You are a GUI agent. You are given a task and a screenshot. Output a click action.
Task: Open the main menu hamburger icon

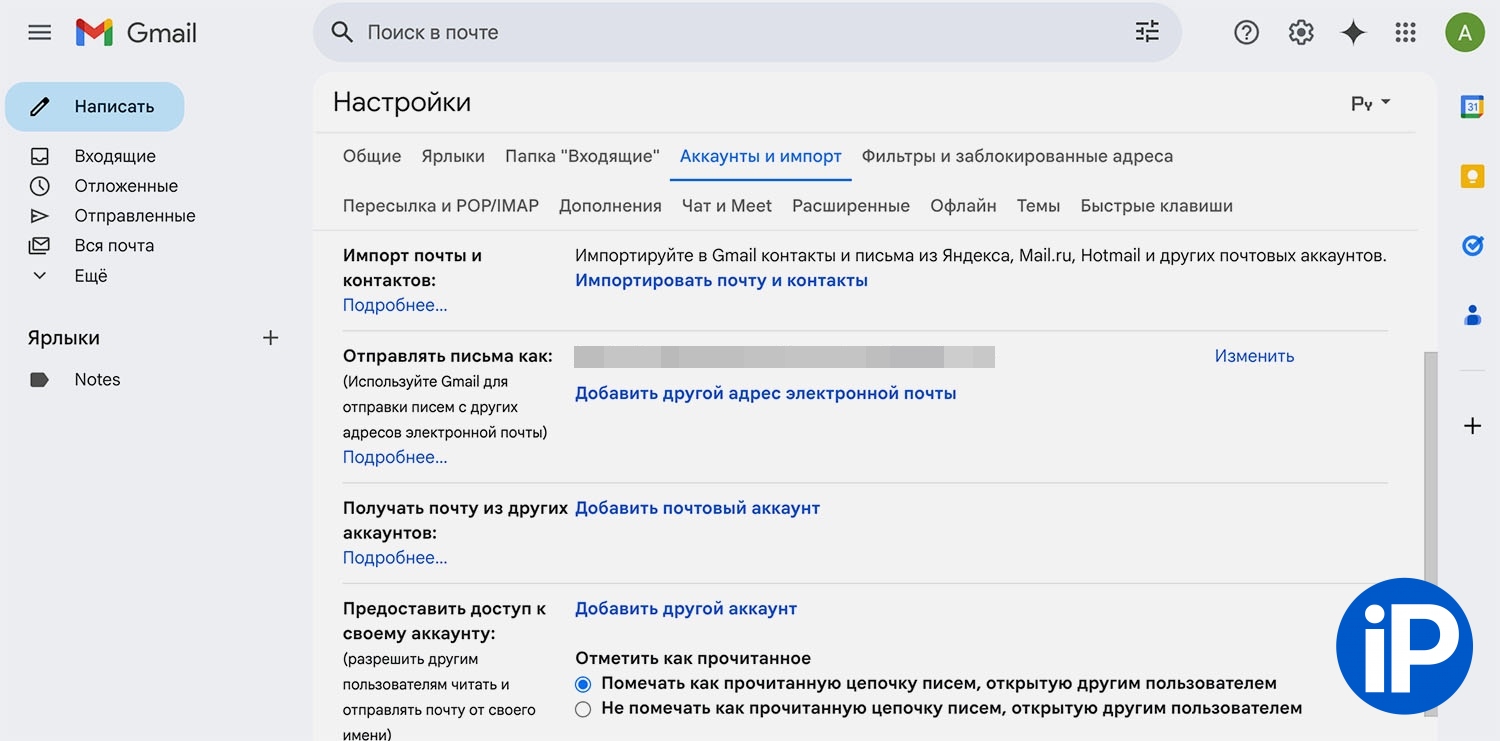pyautogui.click(x=39, y=33)
